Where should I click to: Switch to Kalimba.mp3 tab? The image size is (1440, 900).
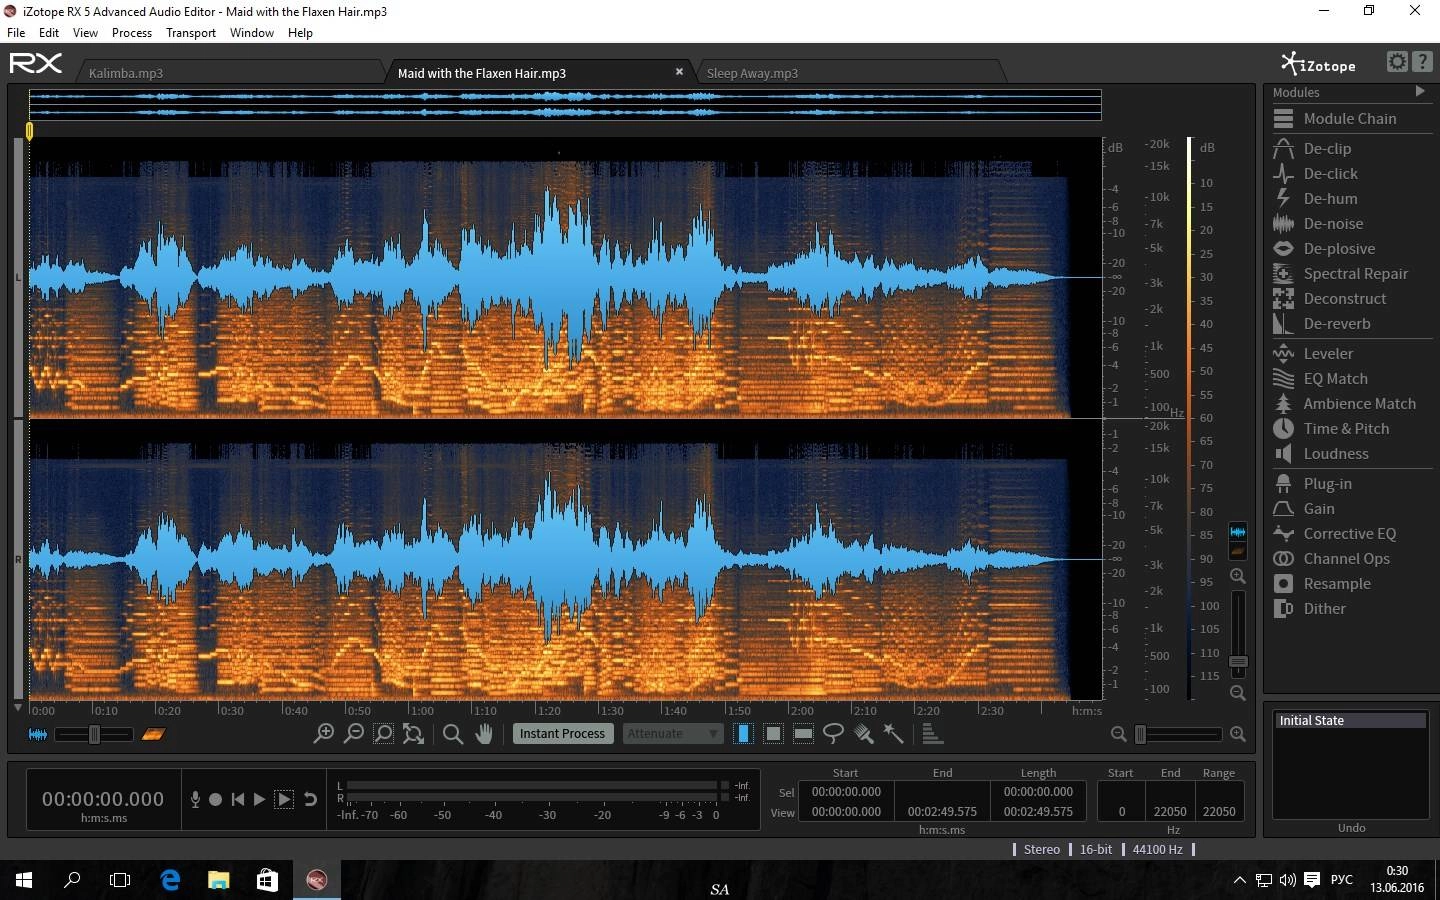point(125,73)
